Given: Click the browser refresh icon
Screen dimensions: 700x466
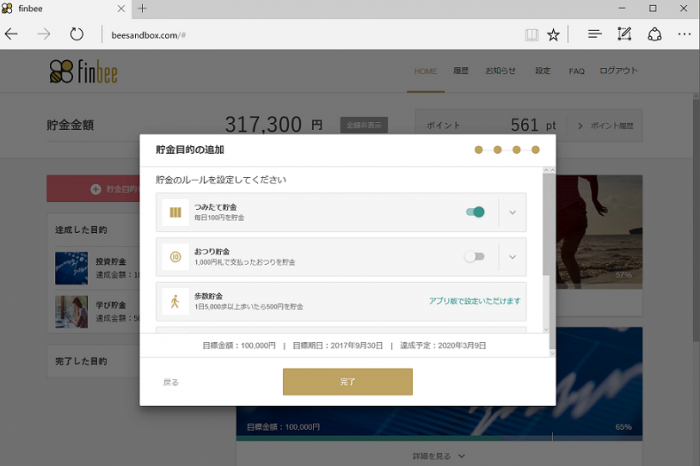Looking at the screenshot, I should (x=76, y=34).
